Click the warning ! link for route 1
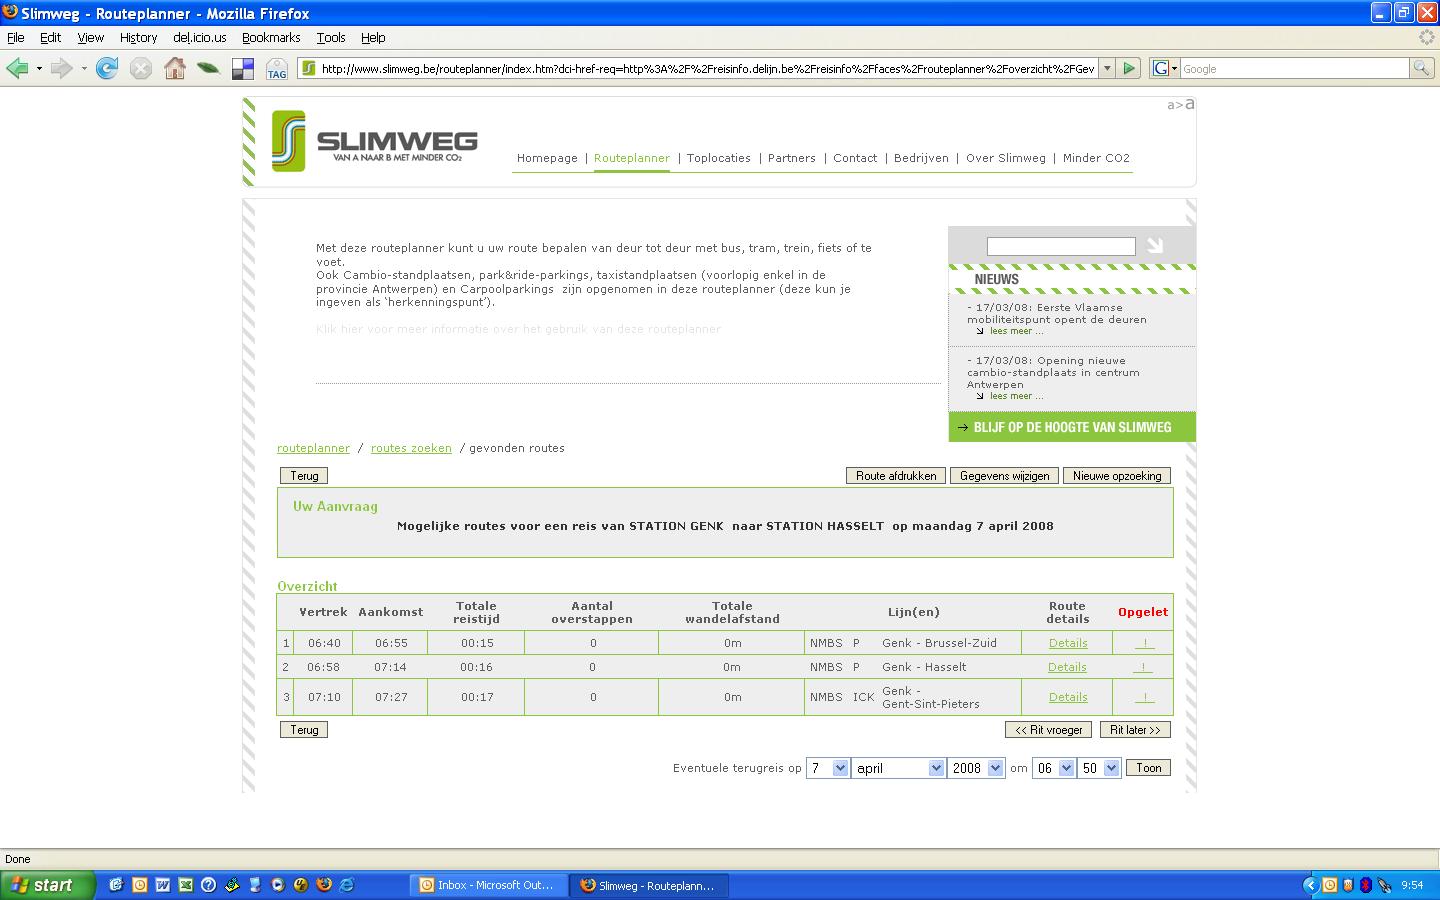Viewport: 1440px width, 900px height. pyautogui.click(x=1144, y=643)
